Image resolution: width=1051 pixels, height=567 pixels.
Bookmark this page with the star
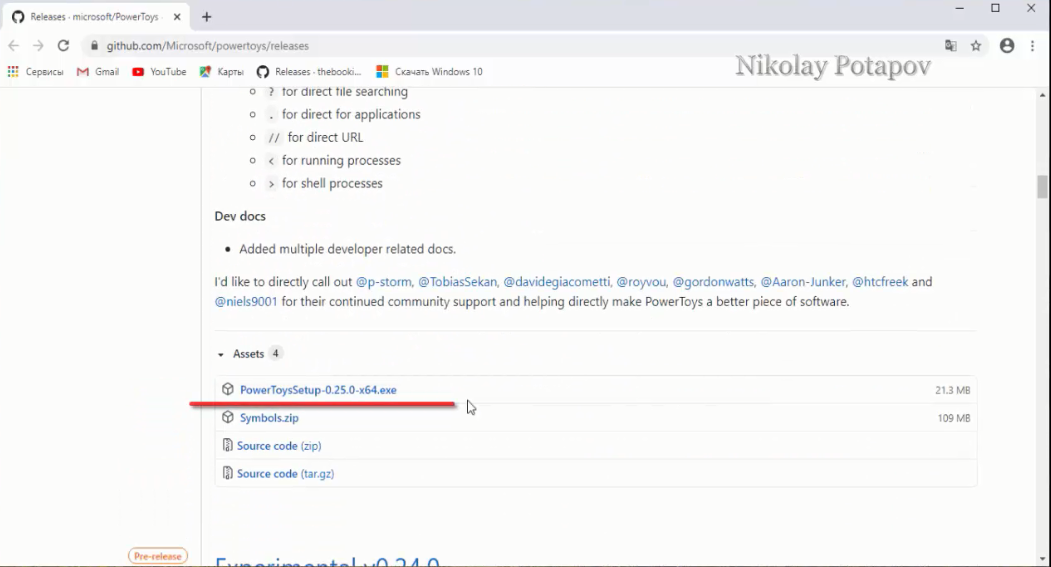(976, 46)
